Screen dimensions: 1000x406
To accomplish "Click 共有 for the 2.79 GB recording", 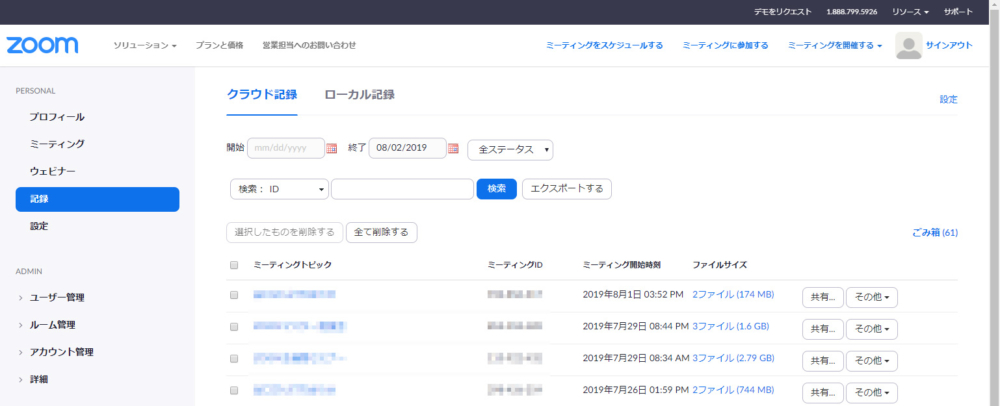I will click(822, 359).
